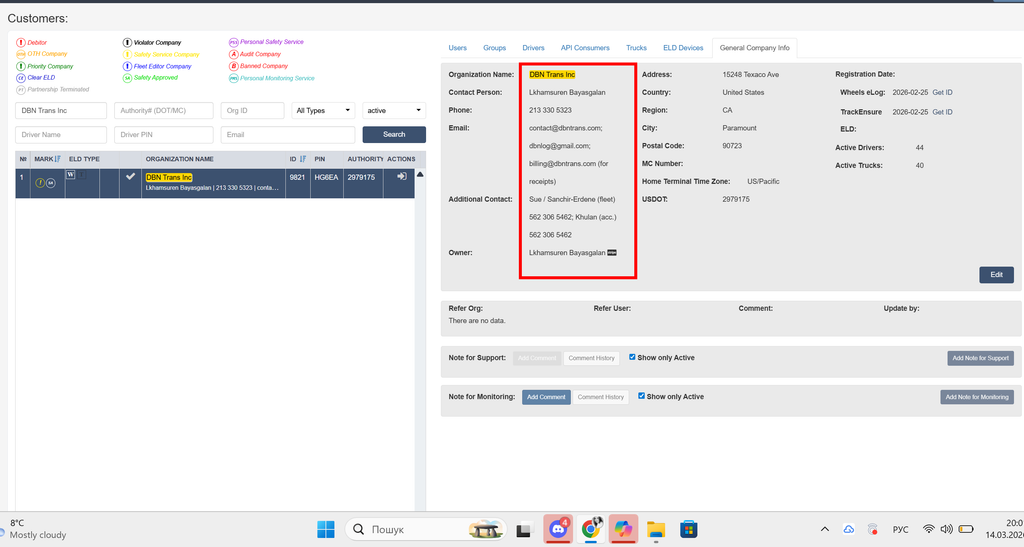The image size is (1024, 547).
Task: Click the T TrackEnsure icon in DBN Trans row
Action: [x=82, y=174]
